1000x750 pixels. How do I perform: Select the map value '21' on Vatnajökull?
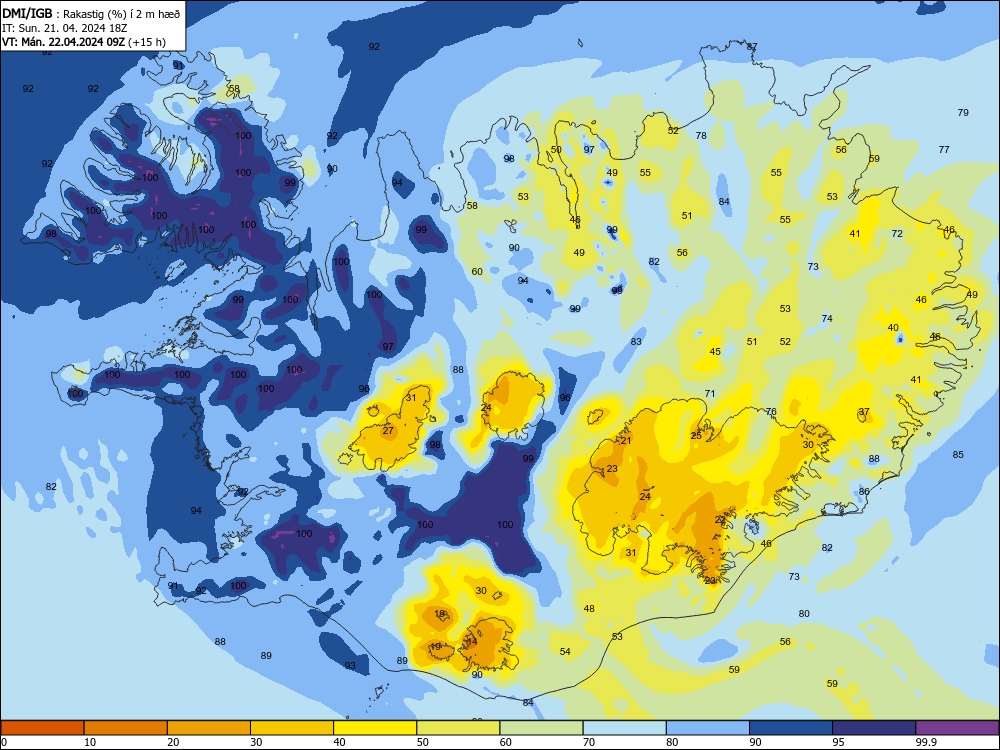[626, 440]
